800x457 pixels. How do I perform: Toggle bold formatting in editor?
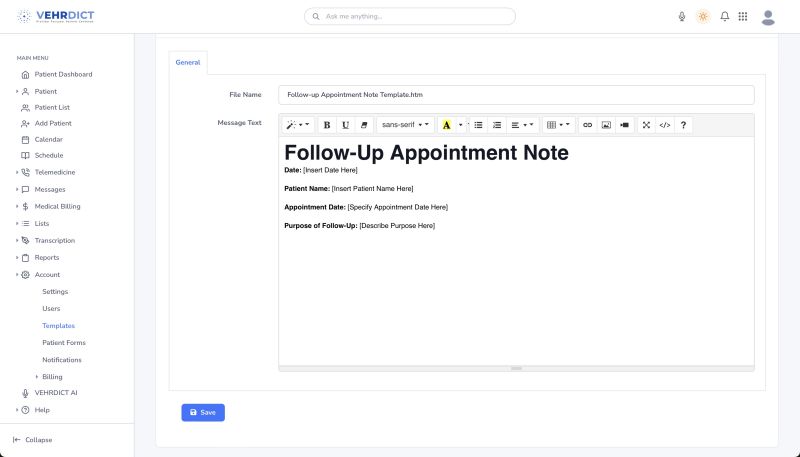[x=326, y=125]
